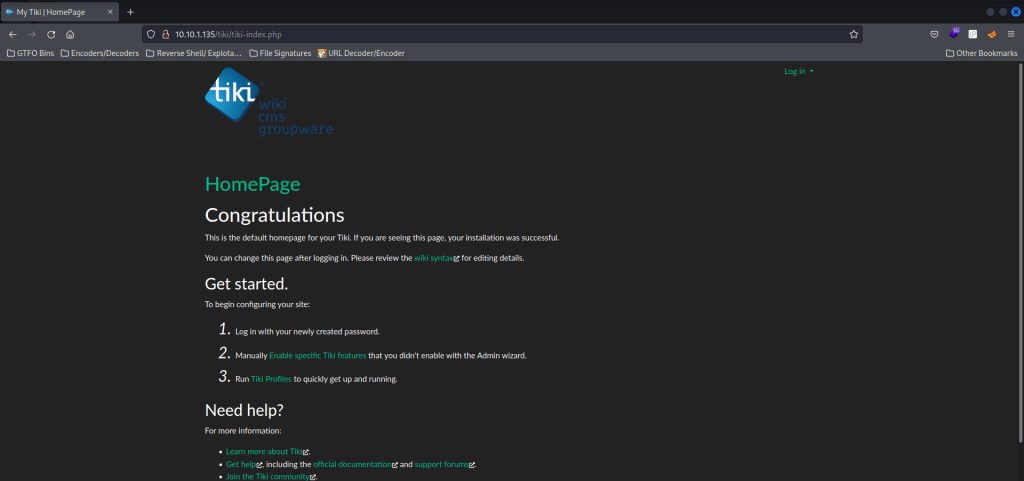Click the Tiki Profiles link
Screen dimensions: 1024x481
pyautogui.click(x=271, y=379)
